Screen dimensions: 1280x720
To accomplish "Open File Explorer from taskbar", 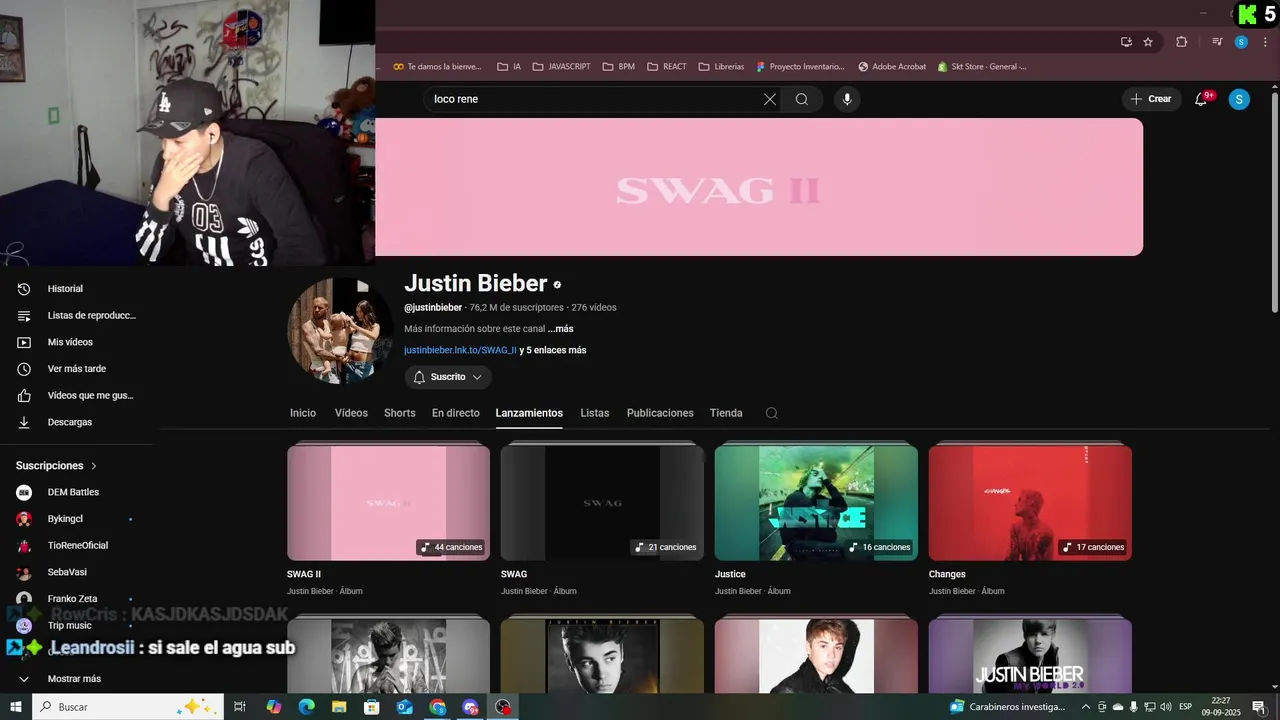I will click(339, 707).
